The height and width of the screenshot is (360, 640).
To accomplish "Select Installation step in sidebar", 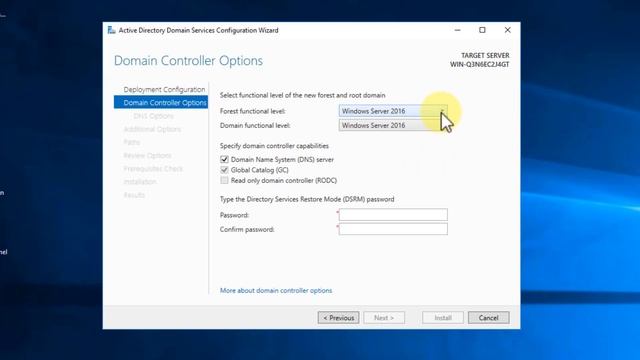I will [140, 182].
